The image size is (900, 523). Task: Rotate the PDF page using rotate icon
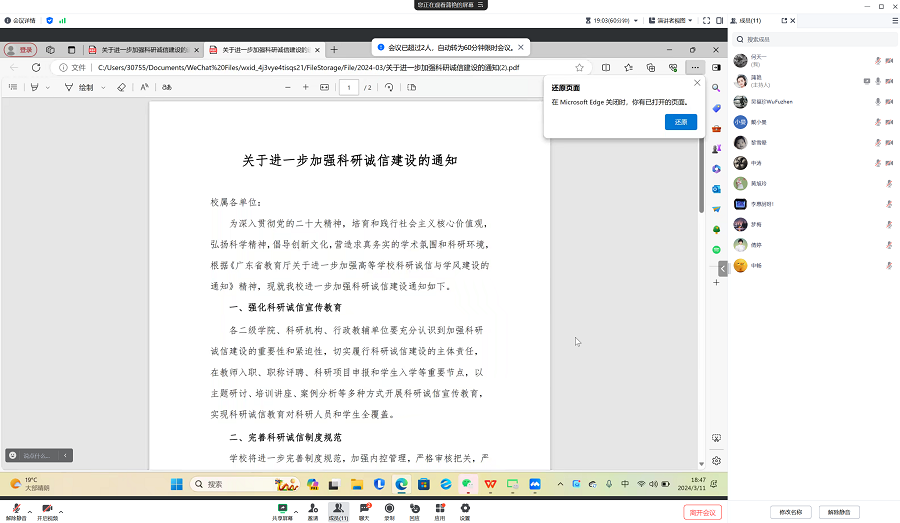coord(388,88)
